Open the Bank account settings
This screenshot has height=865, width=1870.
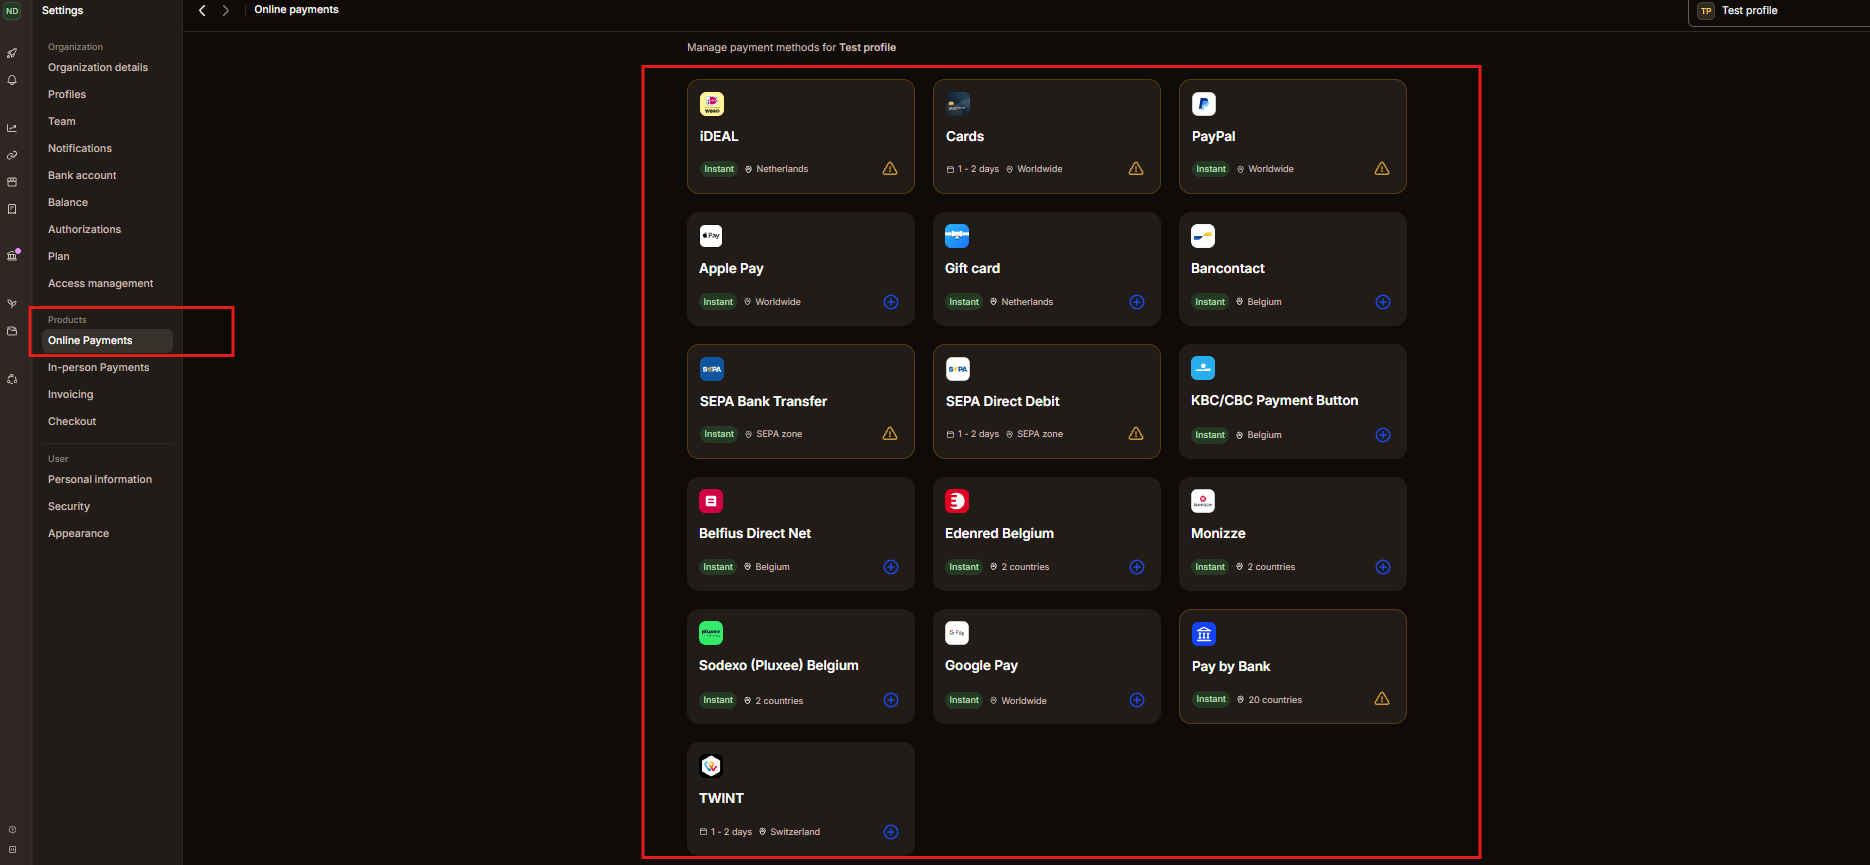(x=82, y=176)
